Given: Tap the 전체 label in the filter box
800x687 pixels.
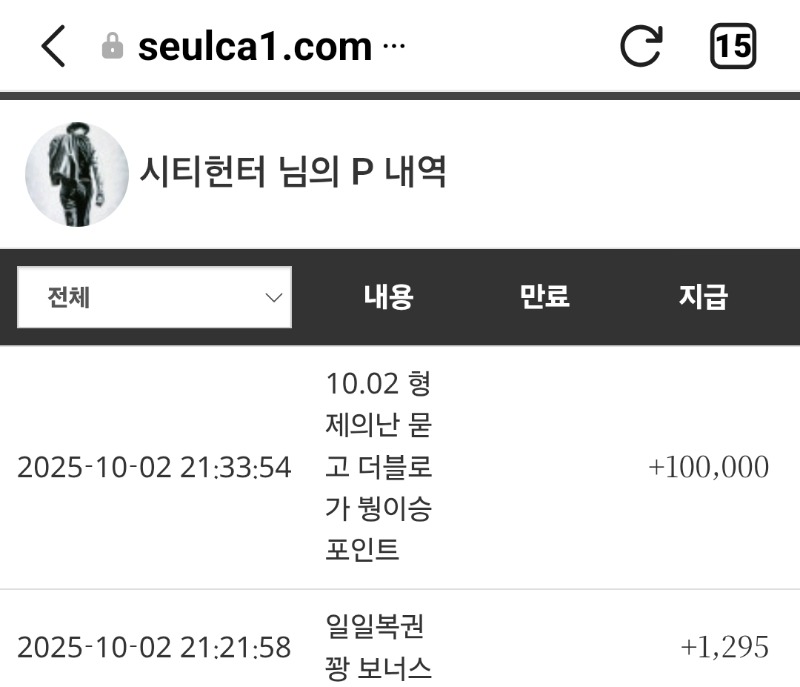Looking at the screenshot, I should (69, 297).
